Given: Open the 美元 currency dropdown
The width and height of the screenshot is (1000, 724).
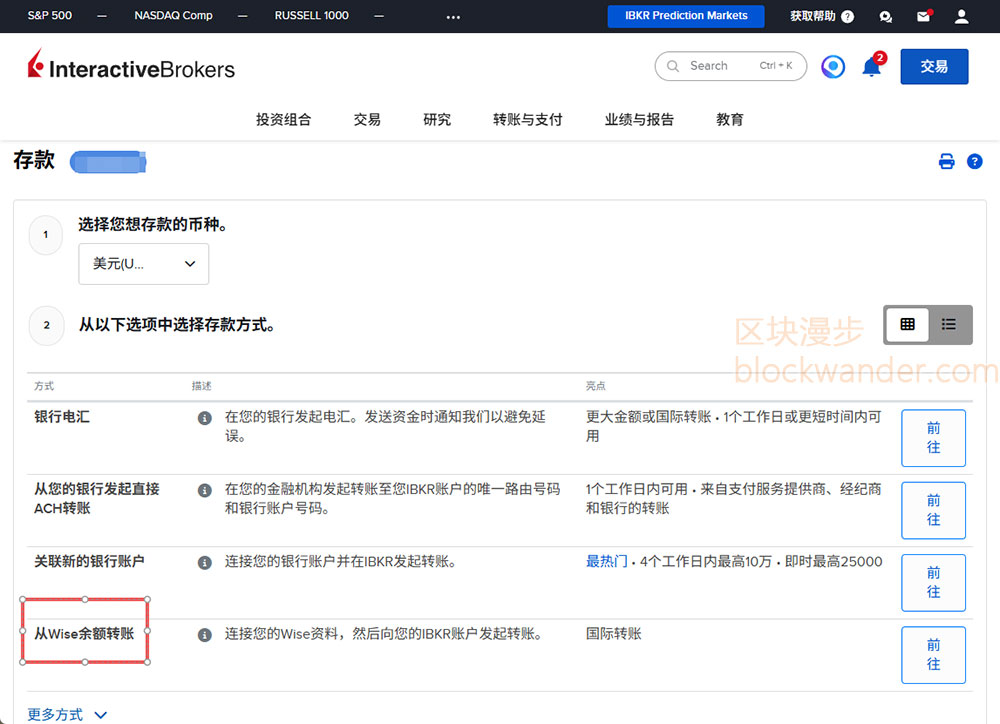Looking at the screenshot, I should tap(143, 263).
